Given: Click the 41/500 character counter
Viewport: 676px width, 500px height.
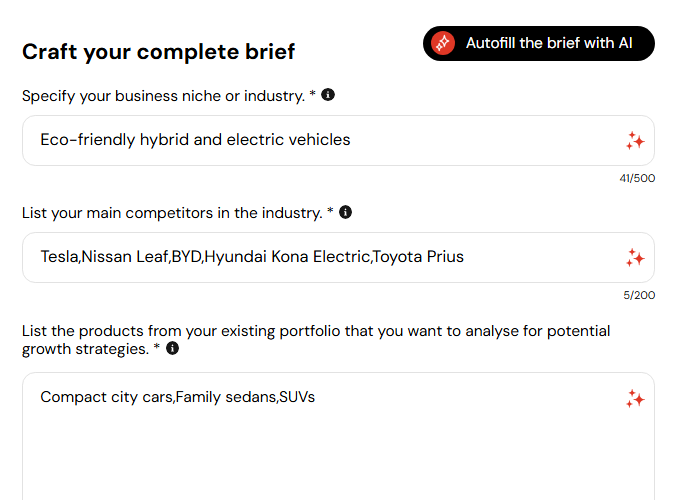Looking at the screenshot, I should point(637,178).
